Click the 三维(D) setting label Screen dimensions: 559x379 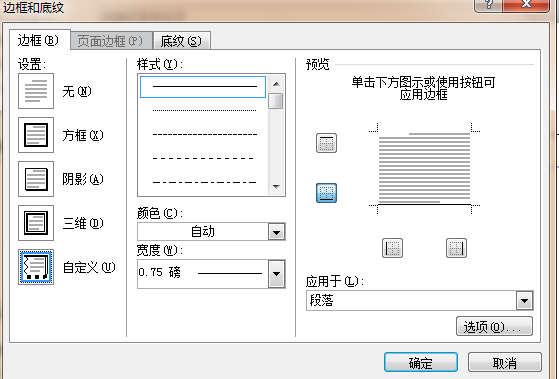pyautogui.click(x=83, y=223)
